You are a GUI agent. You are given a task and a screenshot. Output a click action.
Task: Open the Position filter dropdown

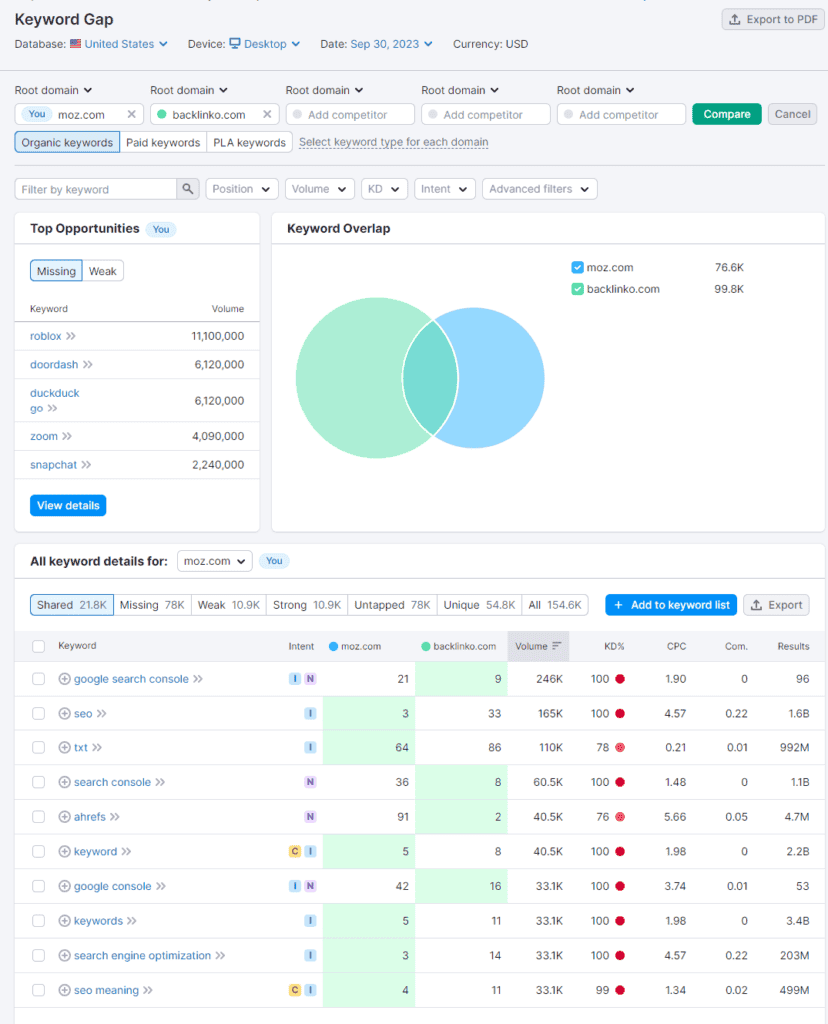tap(241, 188)
